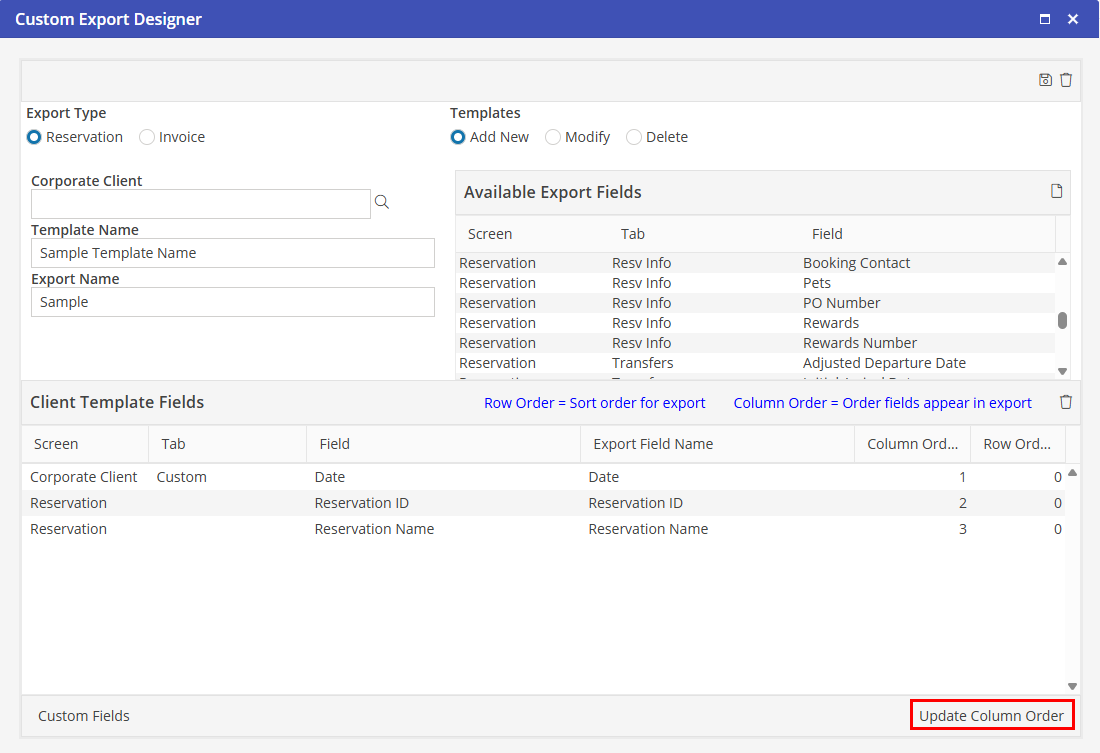Viewport: 1100px width, 753px height.
Task: Select the Reservation export type radio
Action: [35, 137]
